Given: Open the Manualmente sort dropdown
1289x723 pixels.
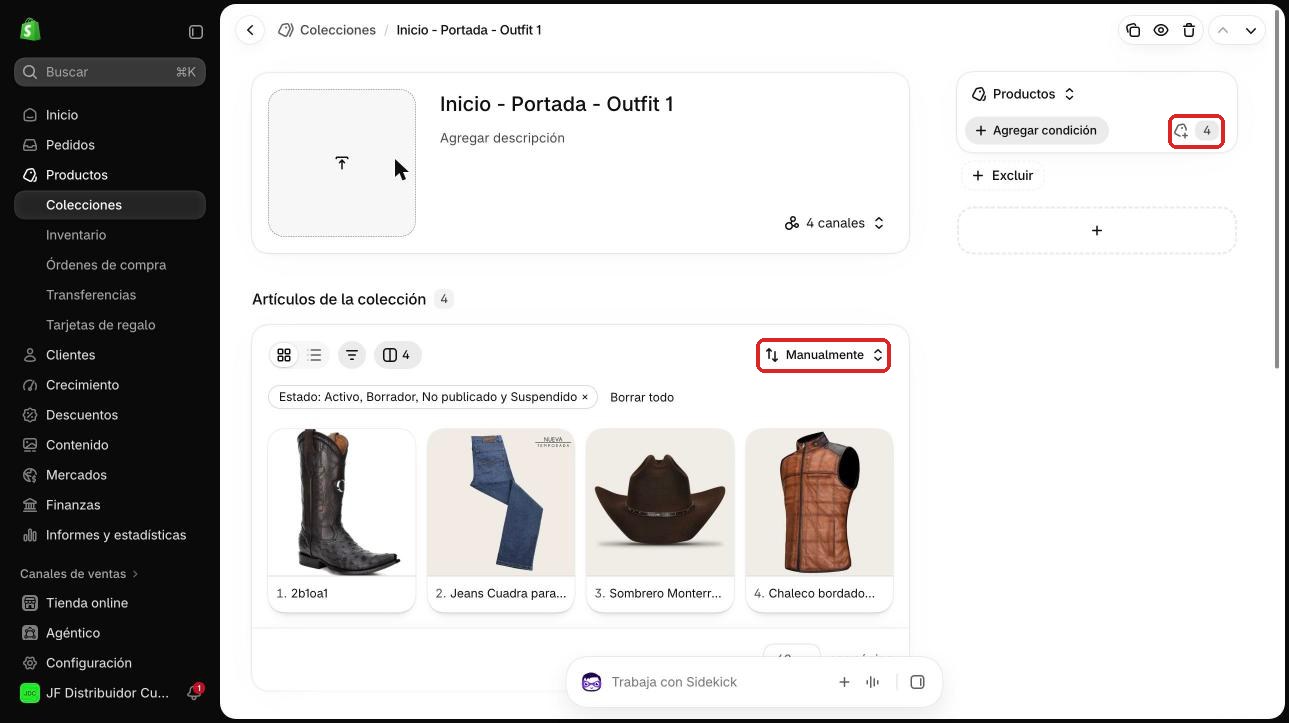Looking at the screenshot, I should click(824, 355).
